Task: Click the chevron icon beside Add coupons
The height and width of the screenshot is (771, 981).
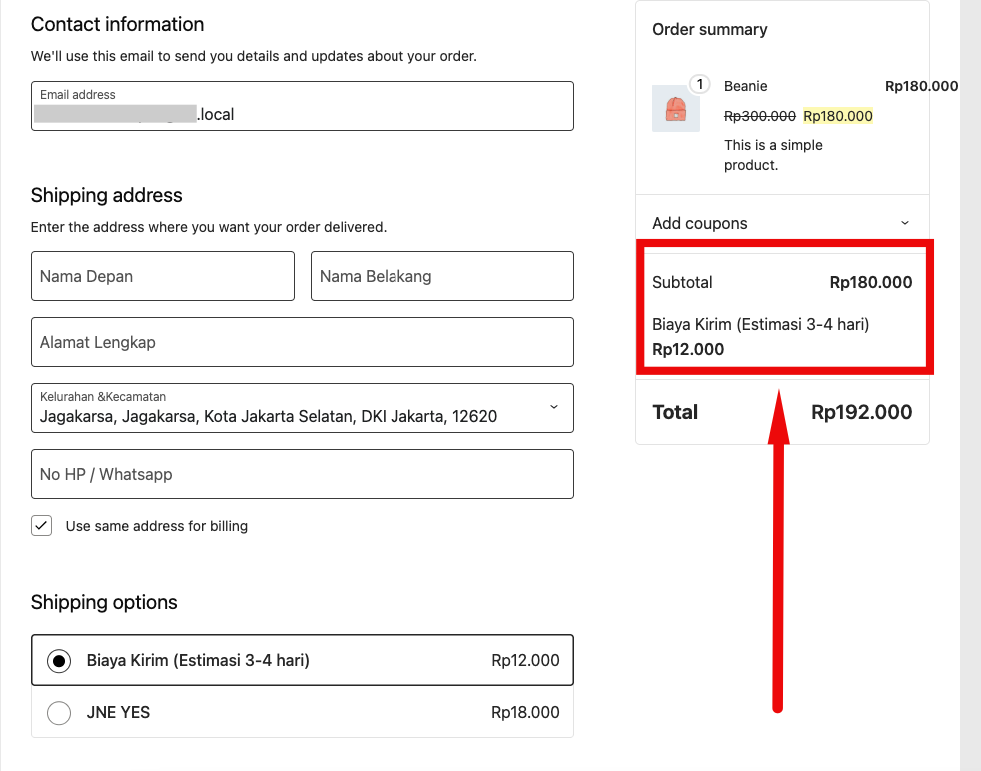Action: (x=905, y=223)
